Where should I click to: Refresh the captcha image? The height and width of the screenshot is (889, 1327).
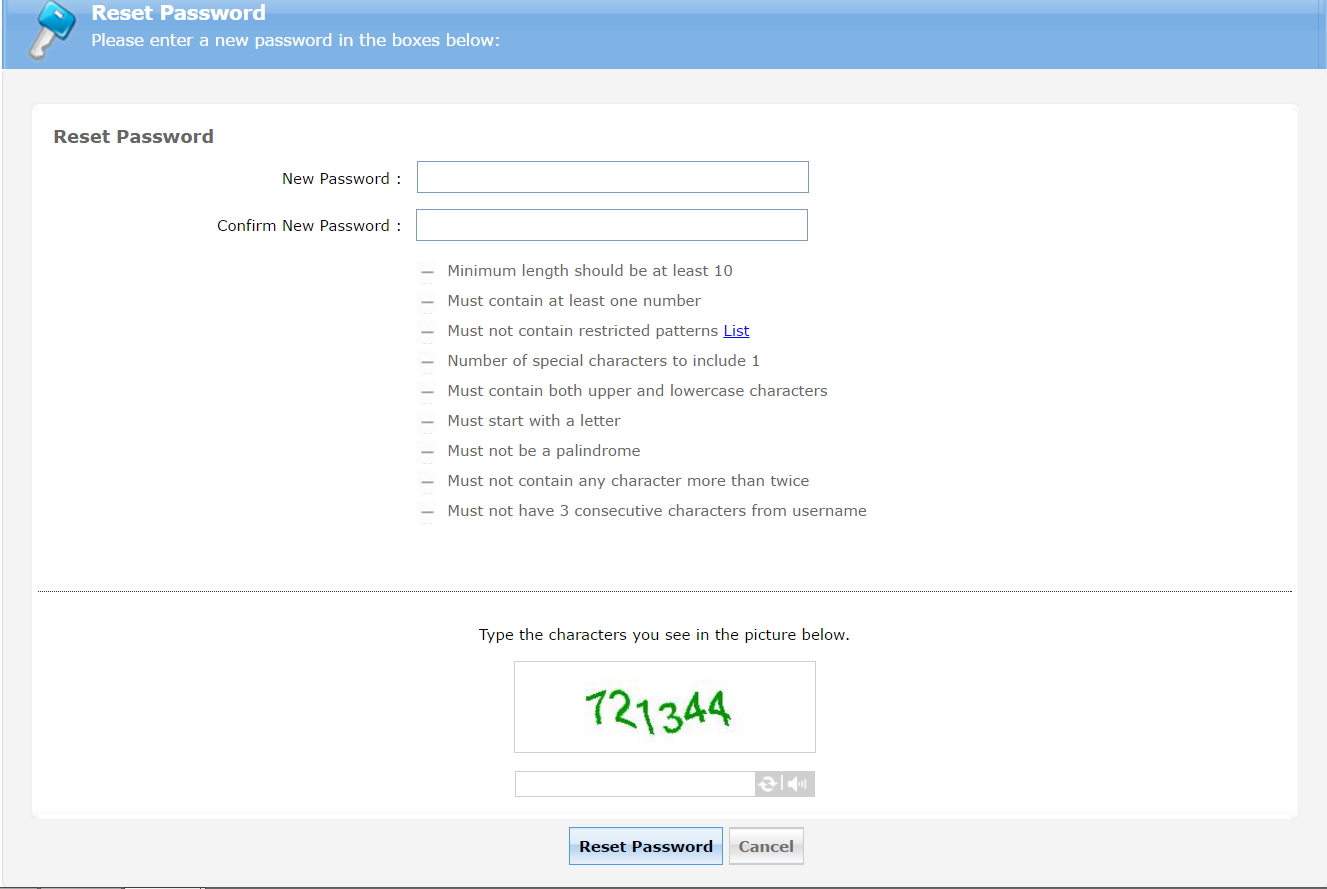click(767, 784)
